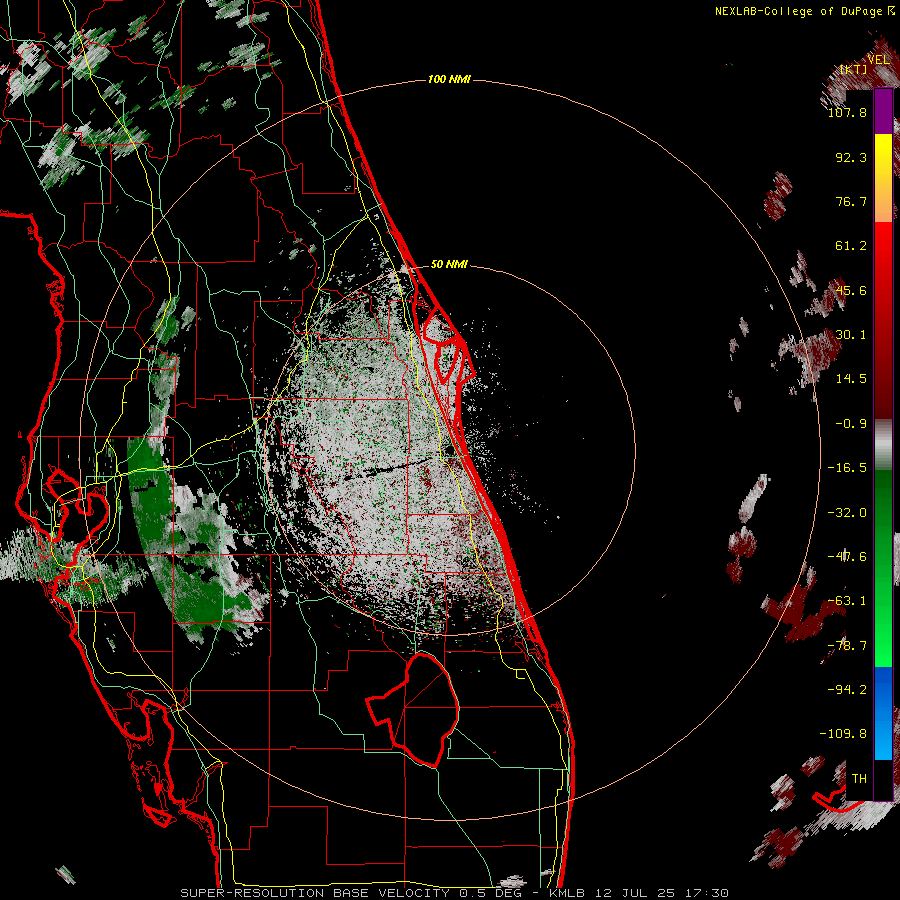Click the SUPER-RESOLUTION BASE VELOCITY caption
The image size is (900, 900).
(316, 893)
